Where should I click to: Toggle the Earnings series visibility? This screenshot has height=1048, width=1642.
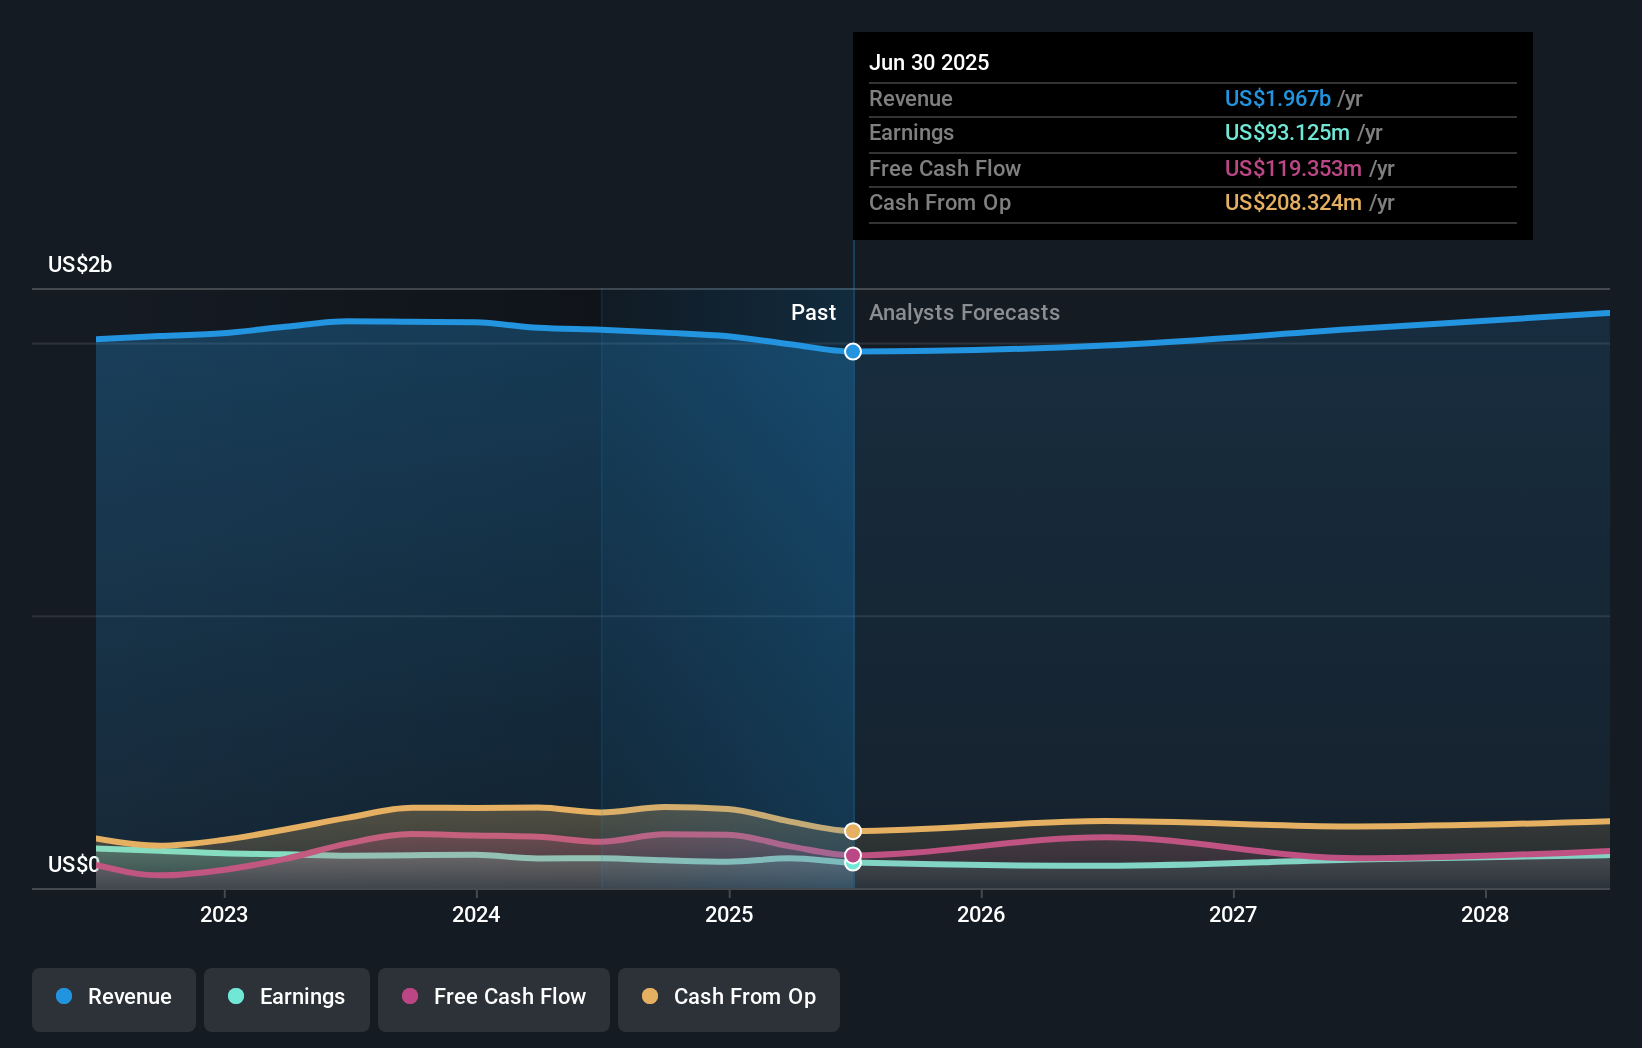coord(287,999)
